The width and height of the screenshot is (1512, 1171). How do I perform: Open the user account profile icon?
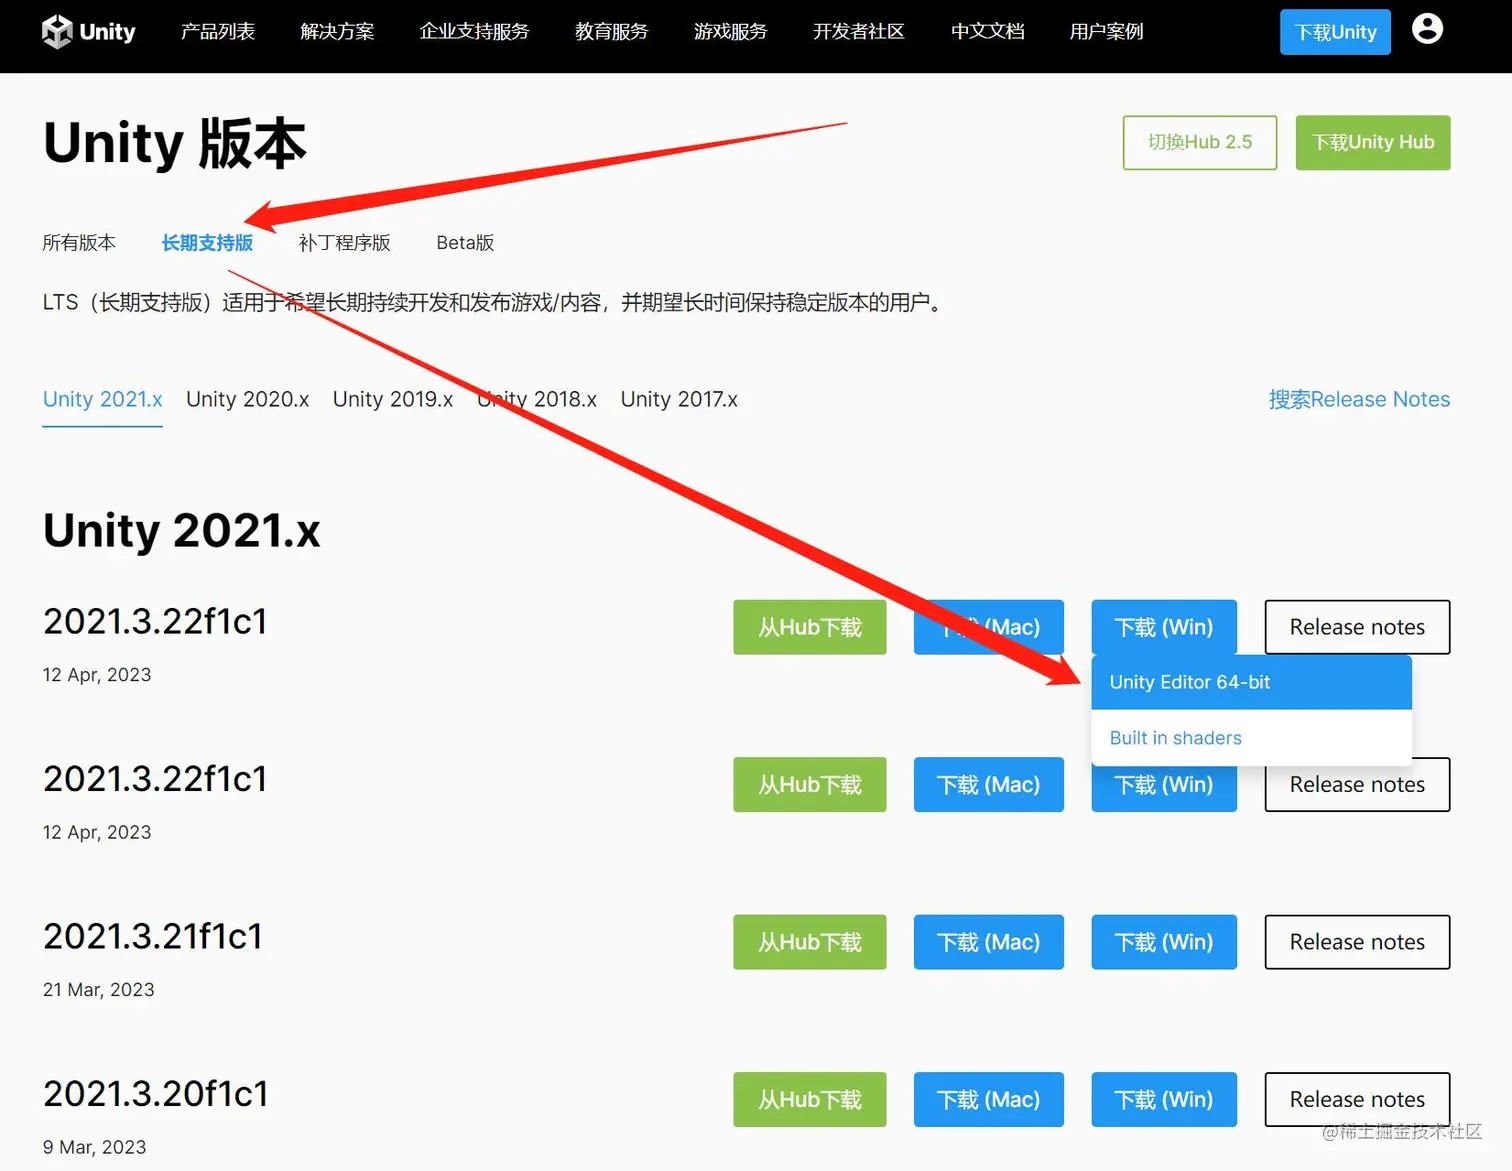tap(1427, 29)
